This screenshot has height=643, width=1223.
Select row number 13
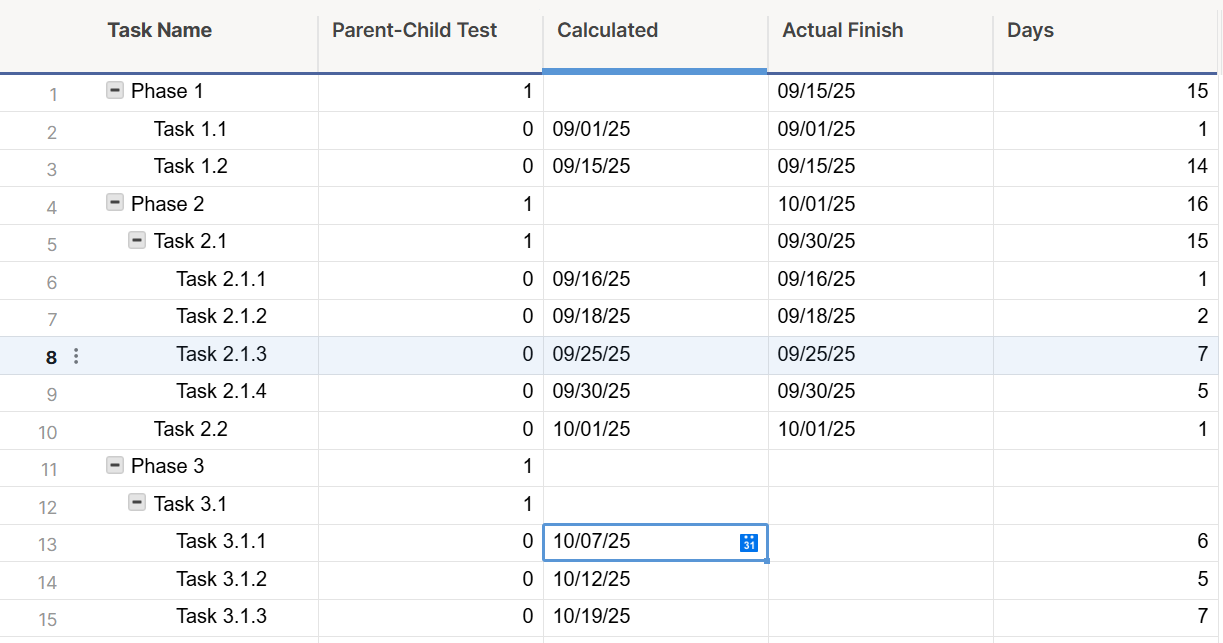point(48,545)
